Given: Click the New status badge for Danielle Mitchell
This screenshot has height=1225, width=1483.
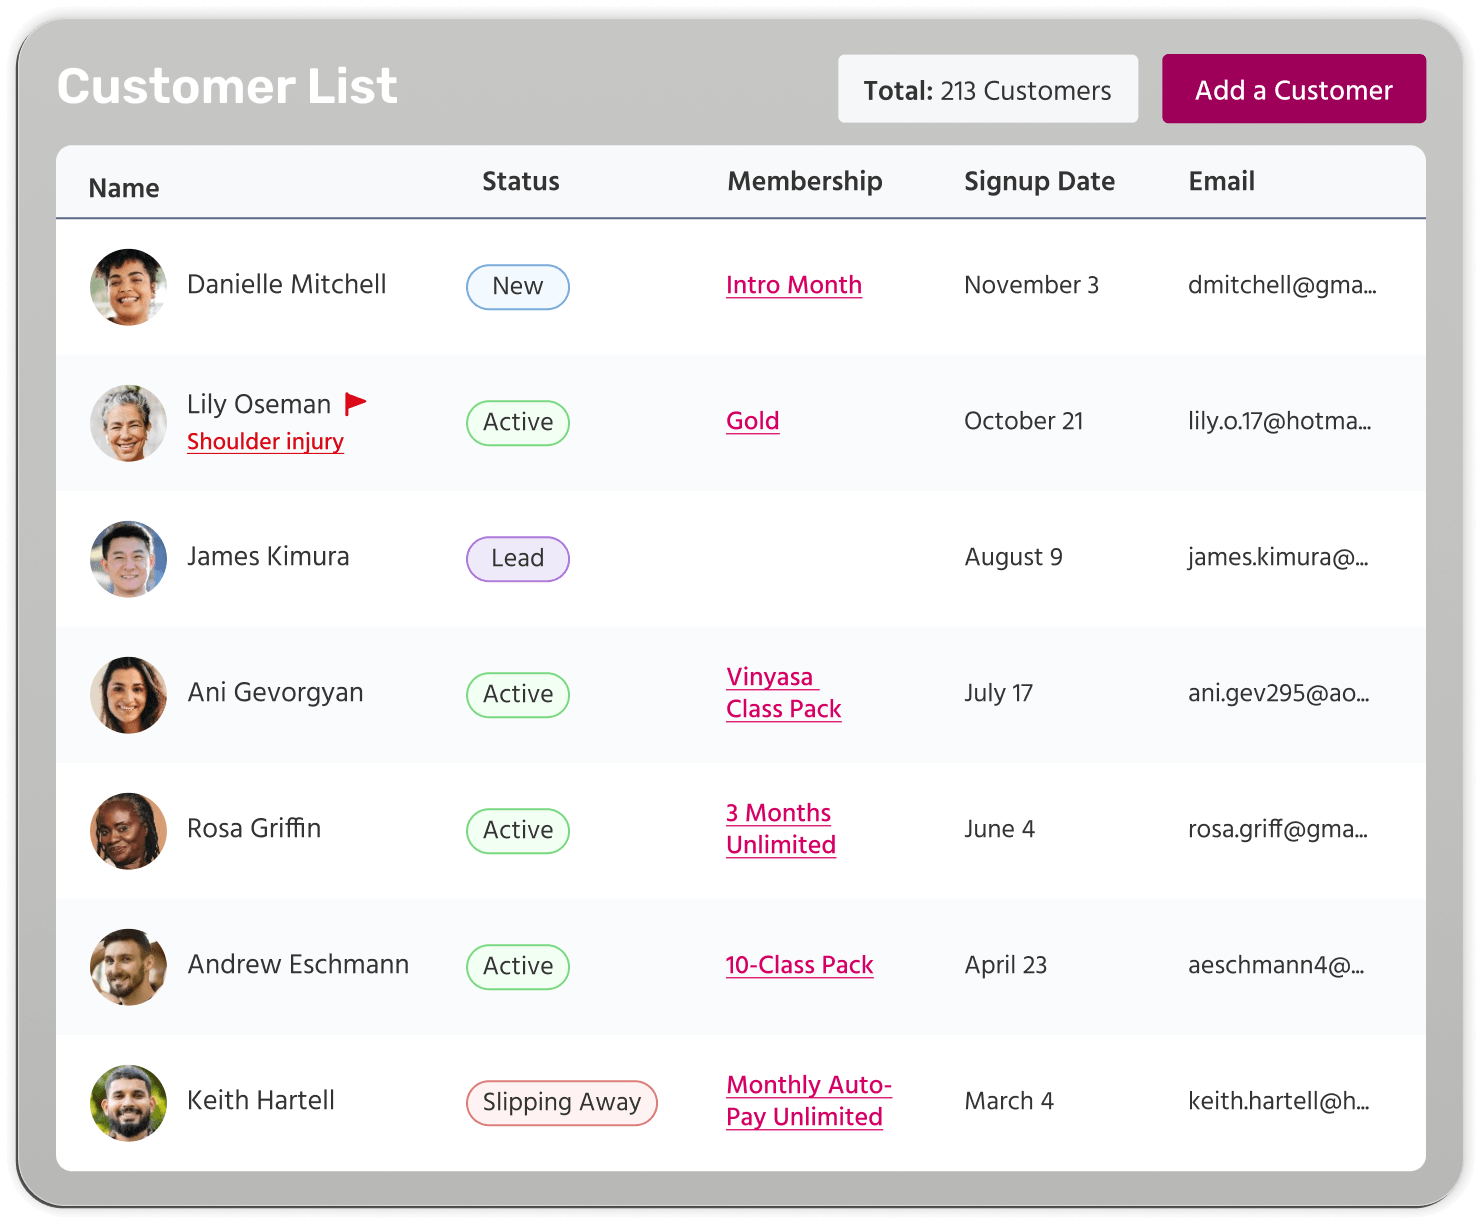Looking at the screenshot, I should 518,287.
